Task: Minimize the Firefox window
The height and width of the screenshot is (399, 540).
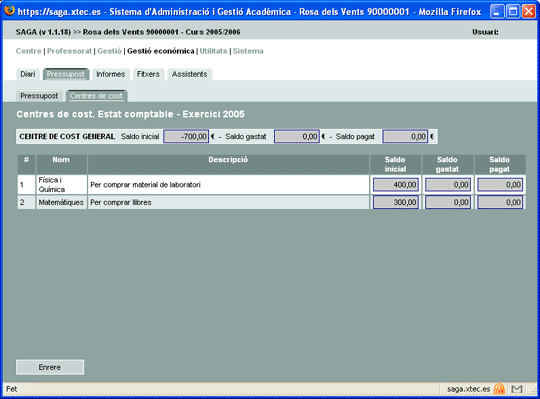Action: (497, 12)
